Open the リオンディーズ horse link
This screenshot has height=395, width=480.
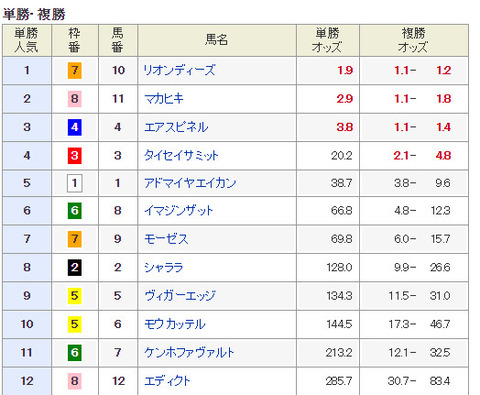pyautogui.click(x=179, y=70)
